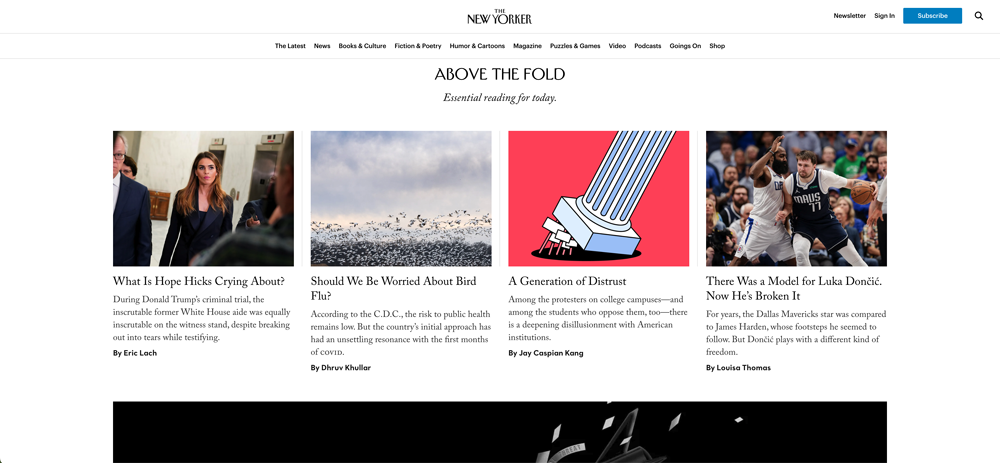Click the Luka Dončić basketball photo
Image resolution: width=1000 pixels, height=463 pixels.
click(797, 198)
